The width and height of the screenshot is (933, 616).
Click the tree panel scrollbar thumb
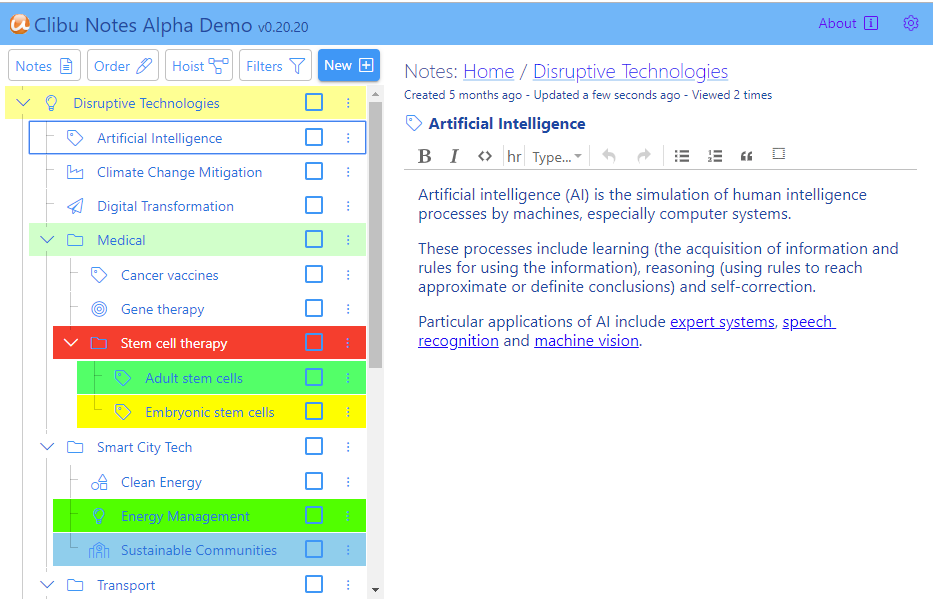pyautogui.click(x=375, y=235)
